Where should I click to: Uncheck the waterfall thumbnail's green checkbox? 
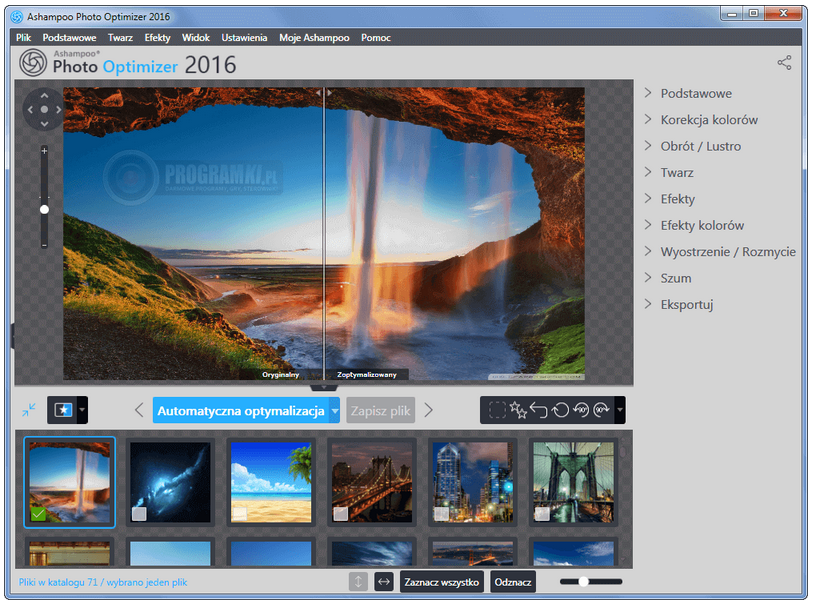[x=38, y=514]
